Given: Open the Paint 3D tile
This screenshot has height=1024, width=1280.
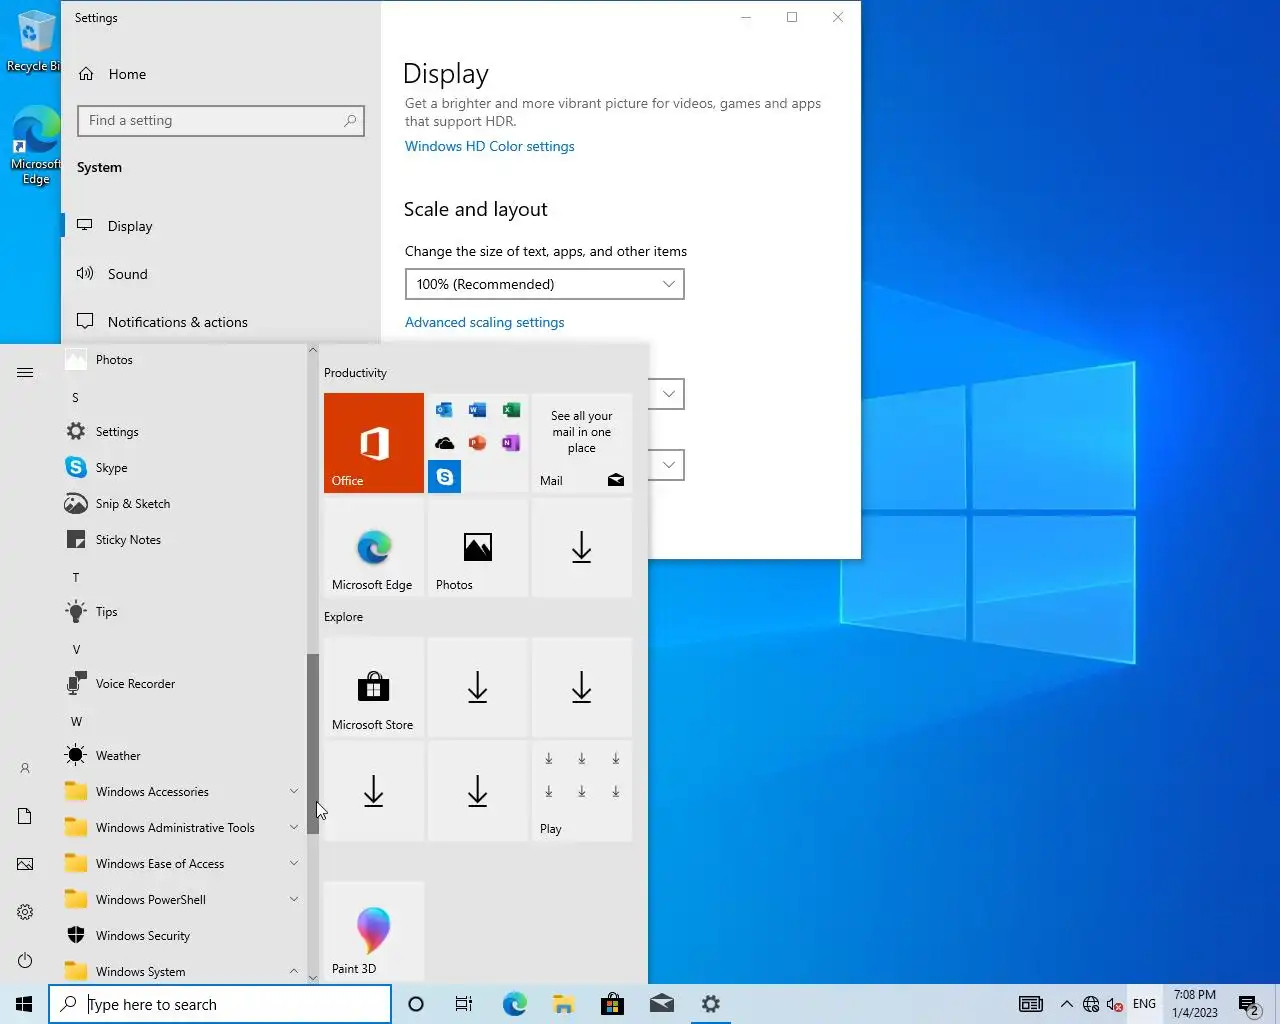Looking at the screenshot, I should [x=374, y=931].
